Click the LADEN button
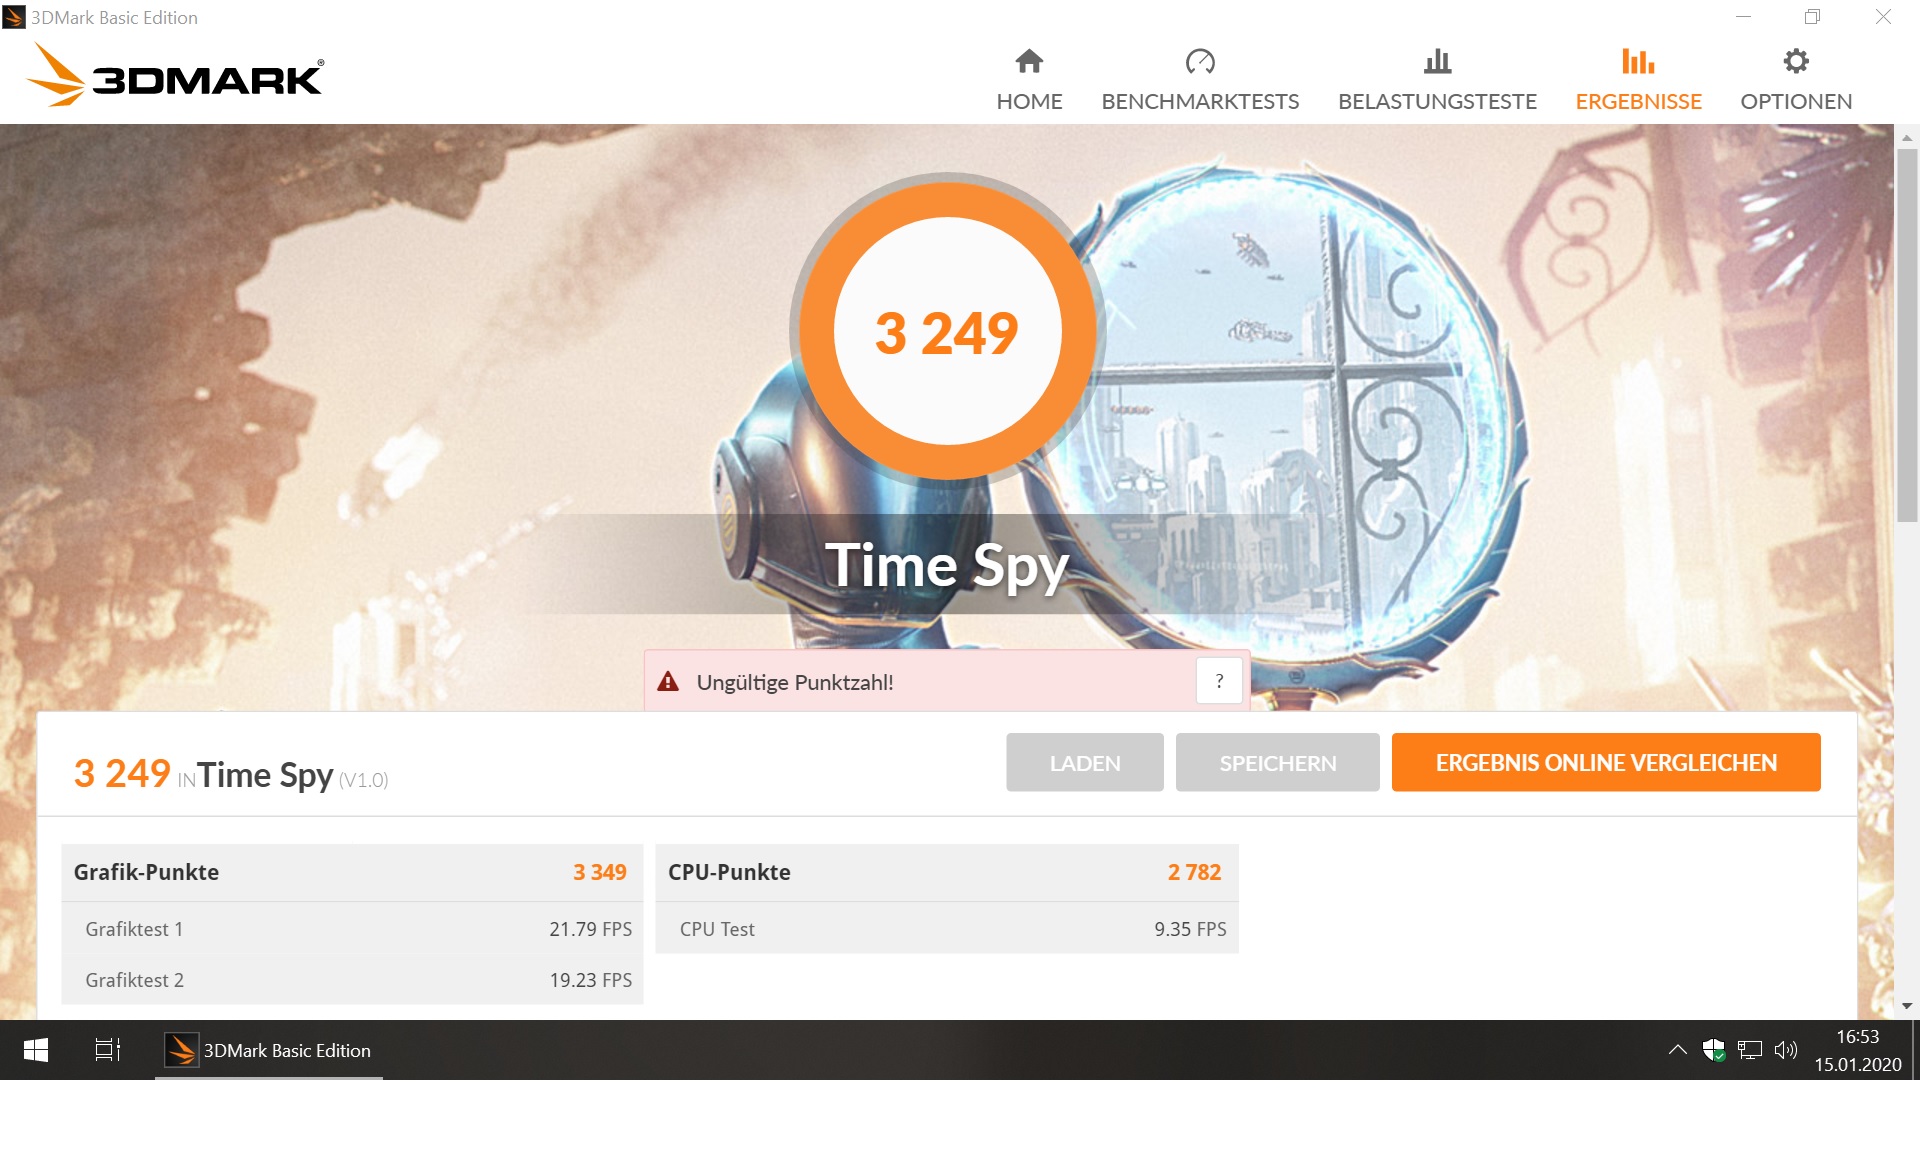Screen dimensions: 1920x1152 coord(1085,763)
